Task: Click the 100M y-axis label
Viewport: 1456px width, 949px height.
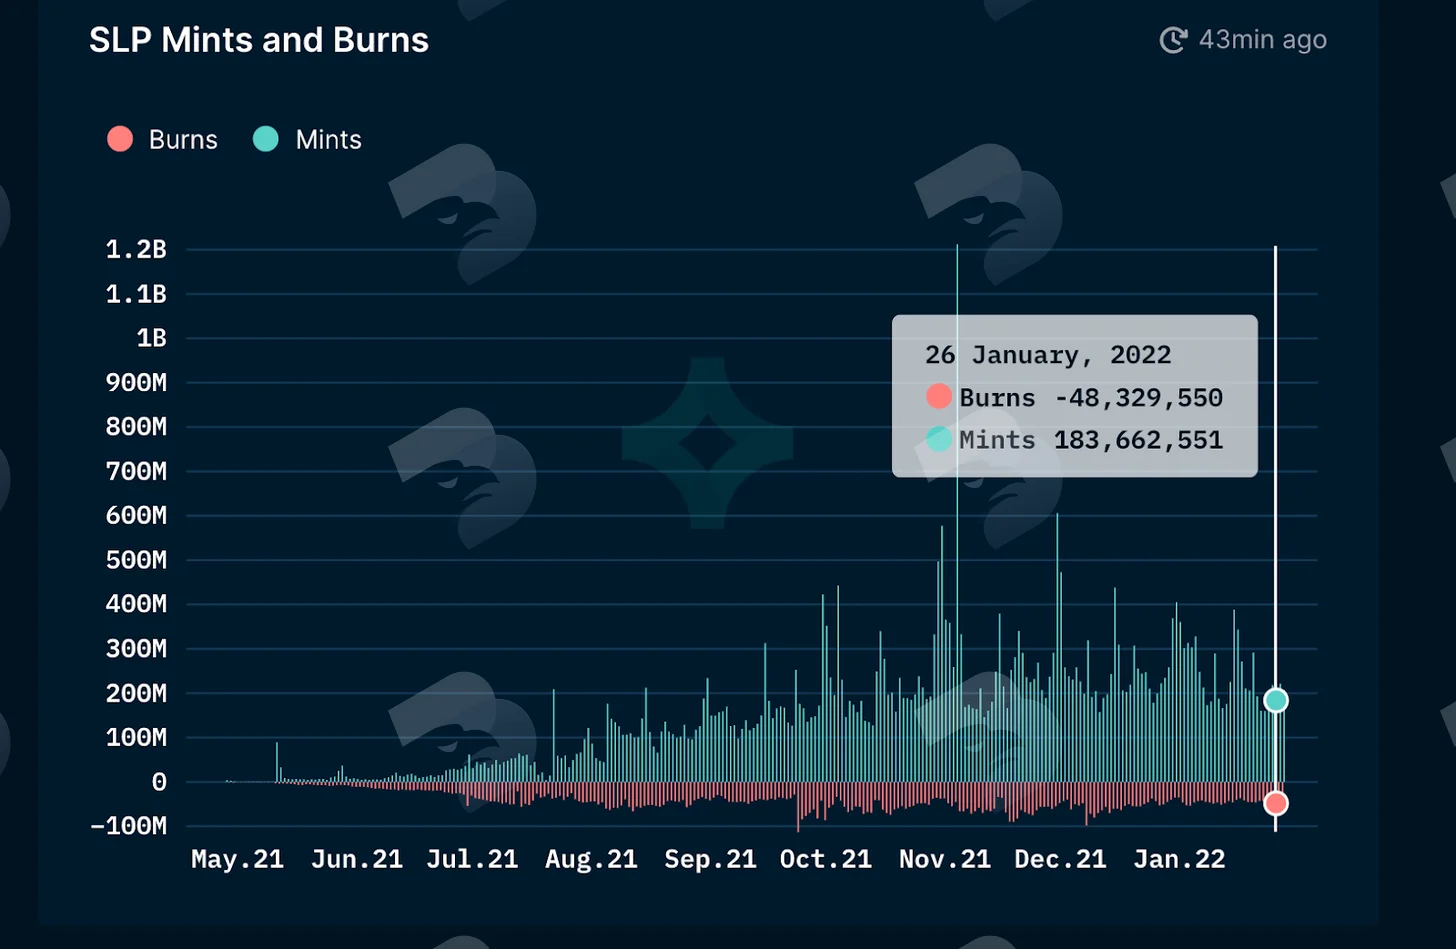Action: 136,737
